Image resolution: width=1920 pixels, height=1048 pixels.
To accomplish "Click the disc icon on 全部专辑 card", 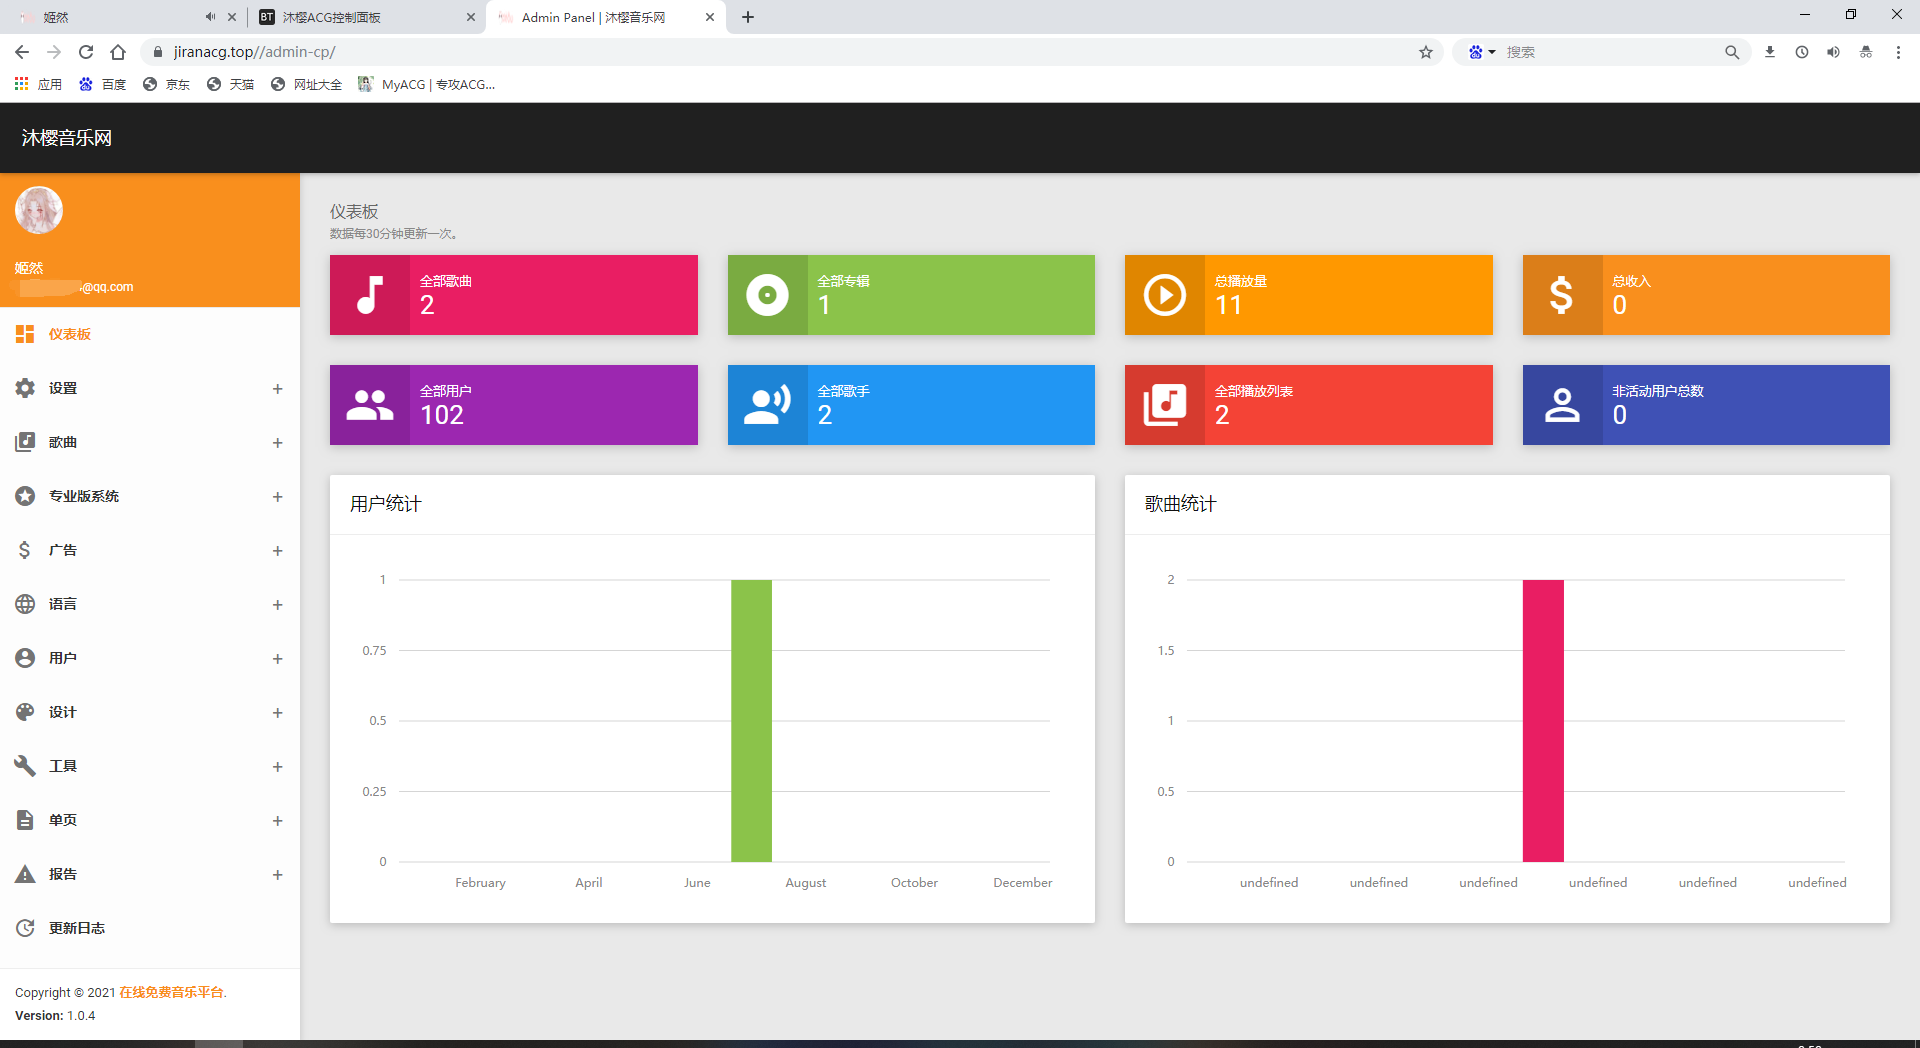I will [767, 295].
